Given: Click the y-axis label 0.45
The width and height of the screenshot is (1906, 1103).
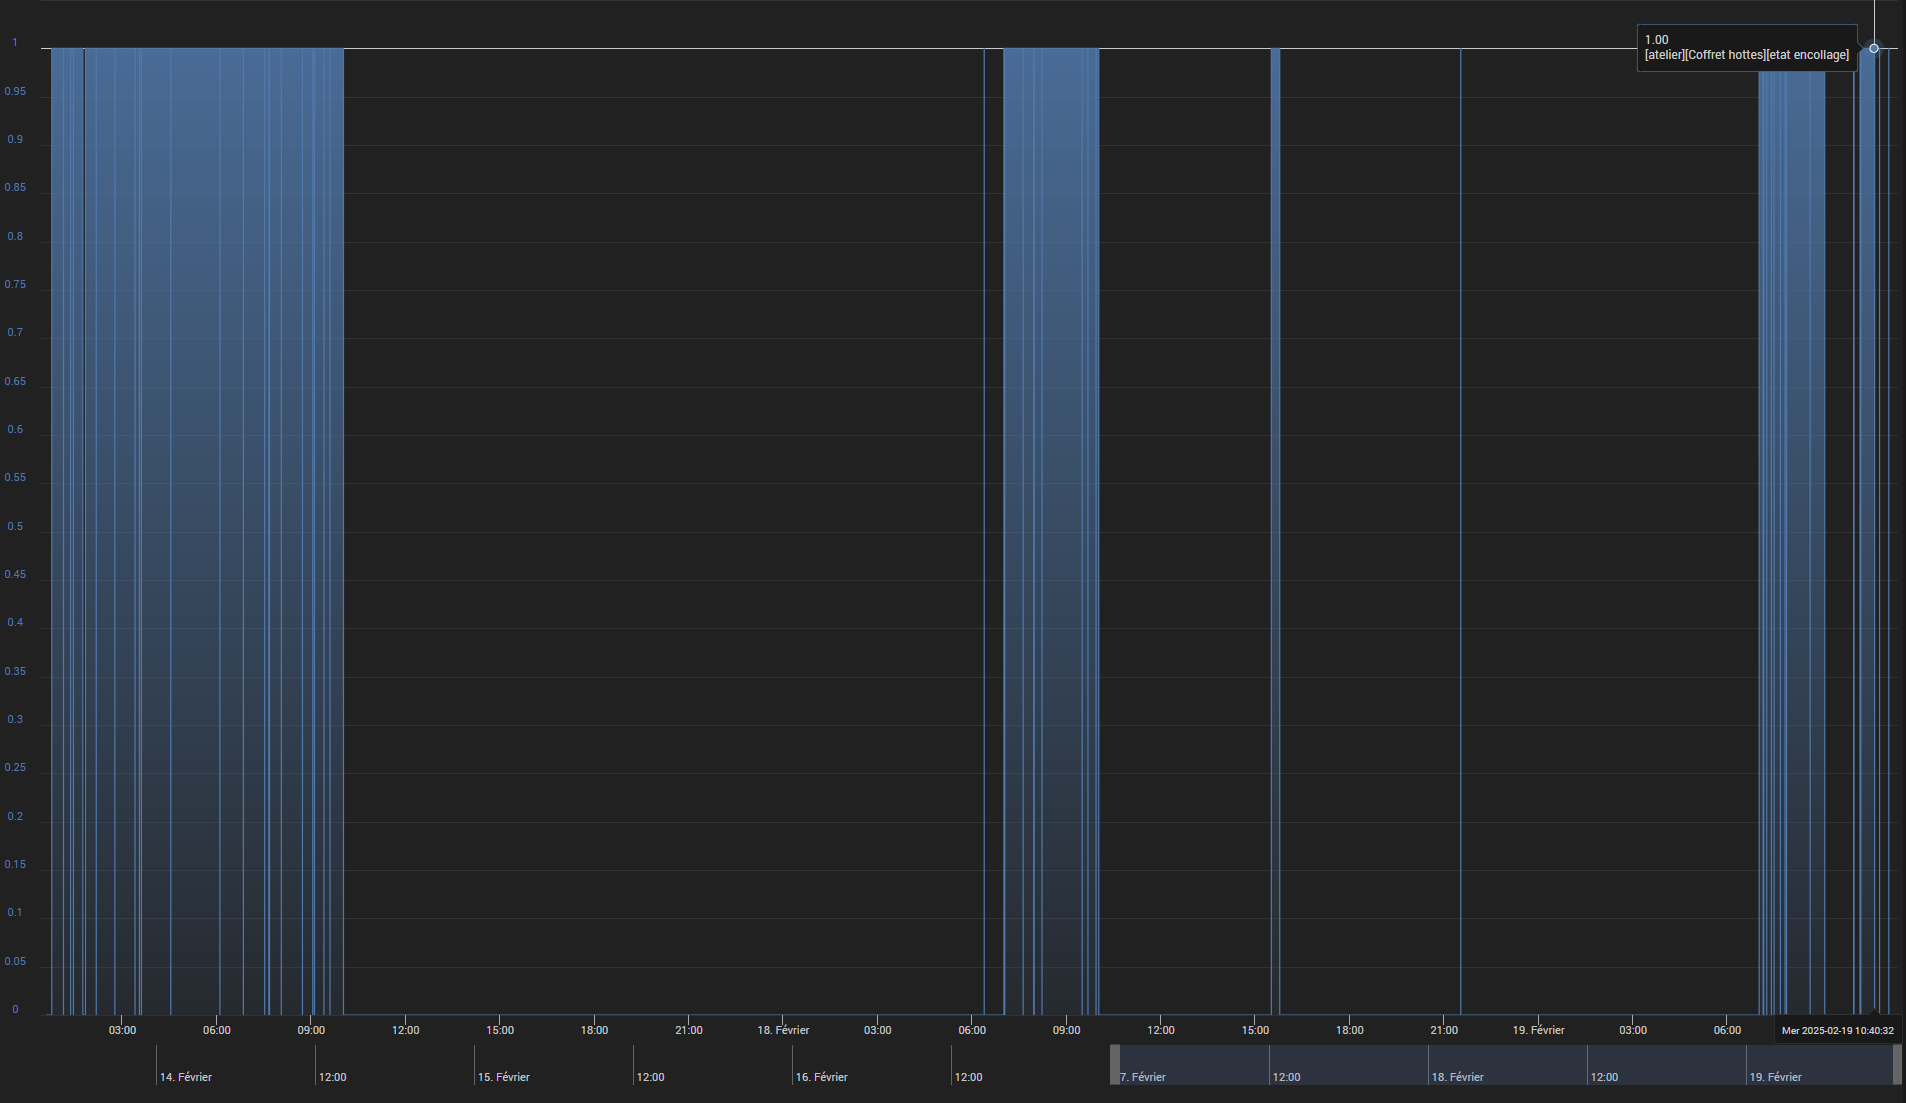Looking at the screenshot, I should pos(15,575).
